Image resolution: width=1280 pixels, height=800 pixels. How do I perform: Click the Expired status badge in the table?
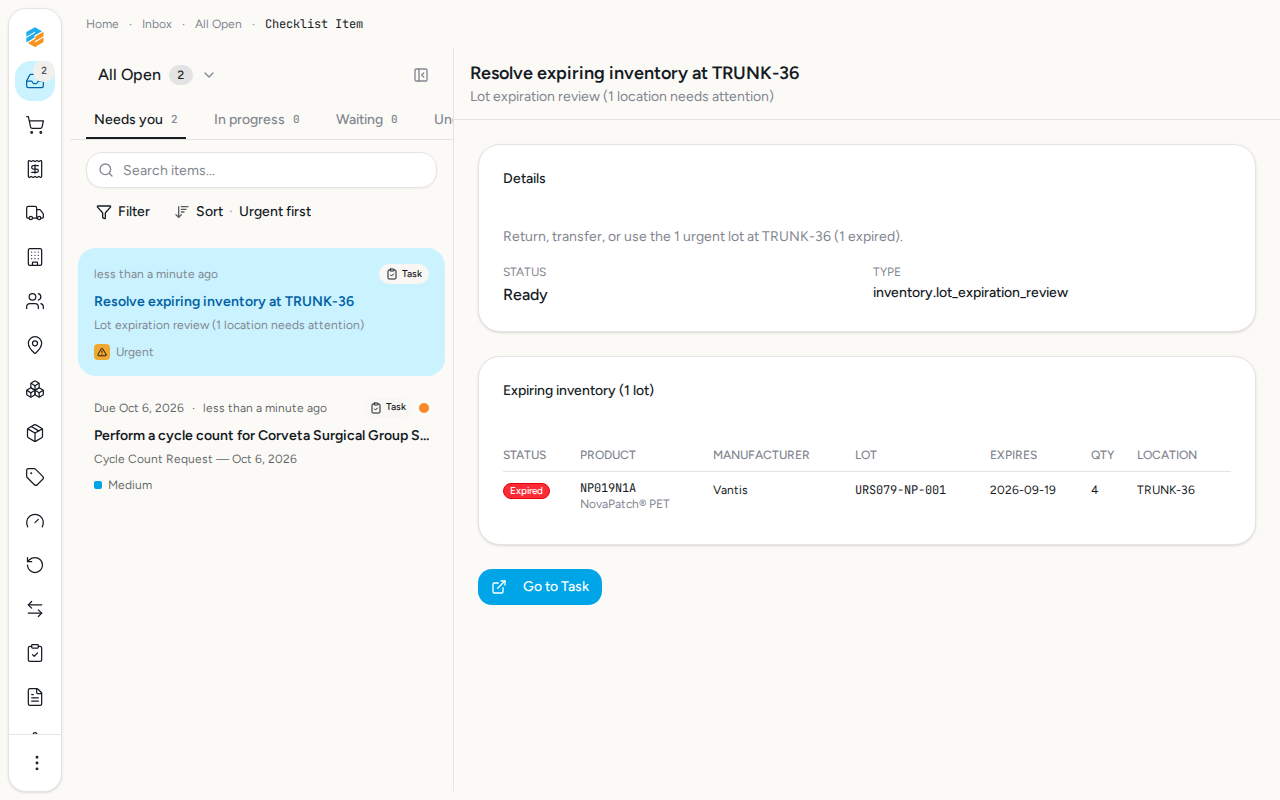pyautogui.click(x=526, y=491)
